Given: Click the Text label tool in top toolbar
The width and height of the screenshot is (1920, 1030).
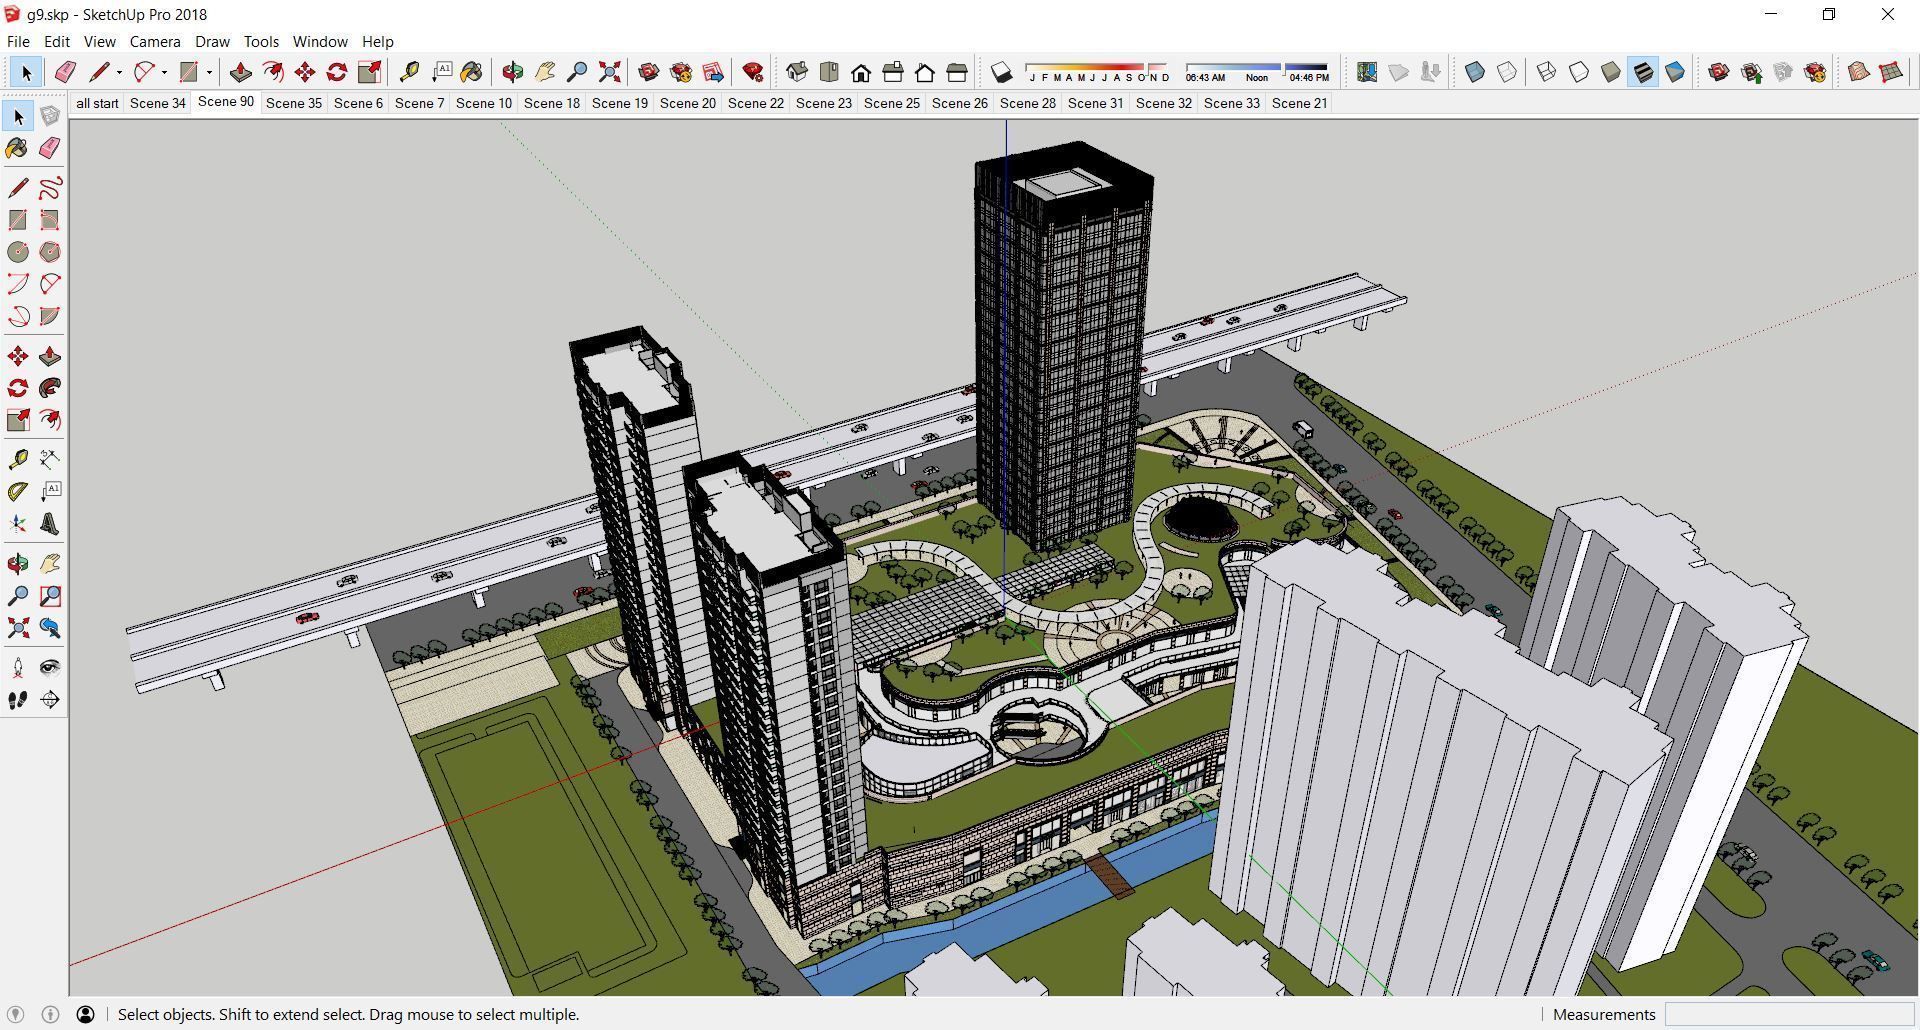Looking at the screenshot, I should [x=441, y=72].
